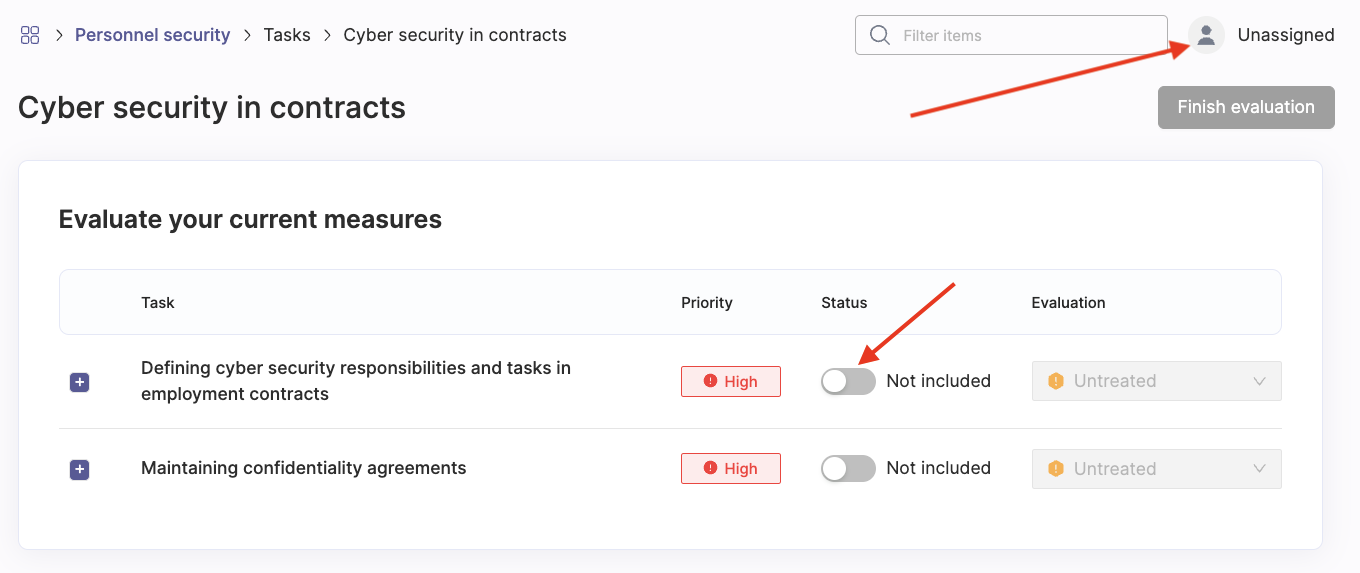Focus the Filter items search field

tap(1011, 35)
